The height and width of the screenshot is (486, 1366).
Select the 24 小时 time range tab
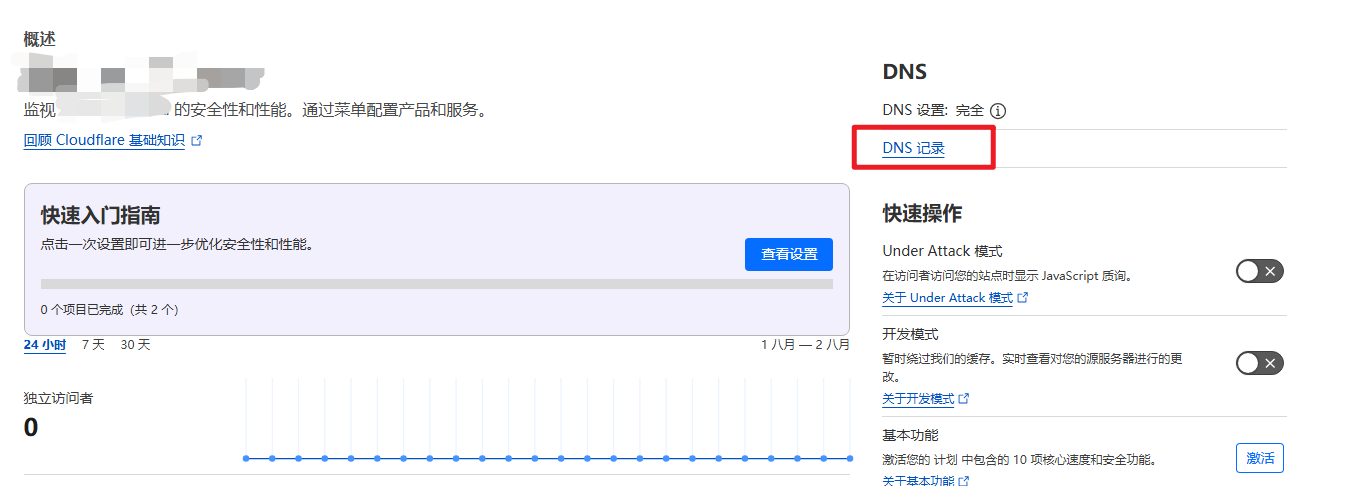pos(45,345)
